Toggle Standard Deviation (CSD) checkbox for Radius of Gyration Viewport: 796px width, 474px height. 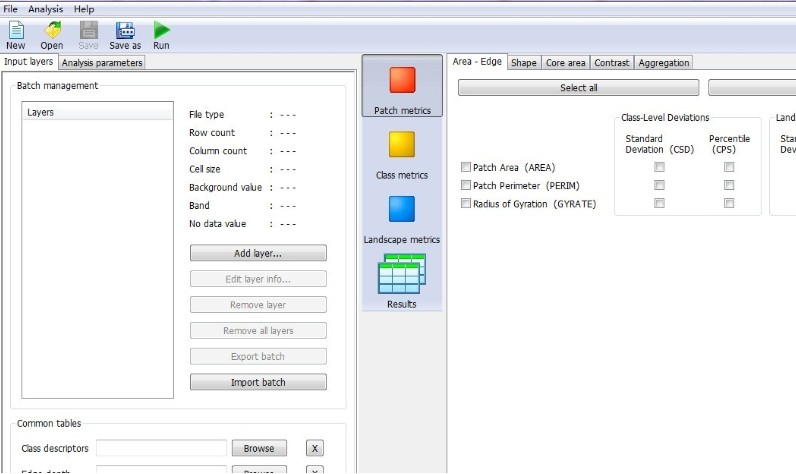(659, 204)
